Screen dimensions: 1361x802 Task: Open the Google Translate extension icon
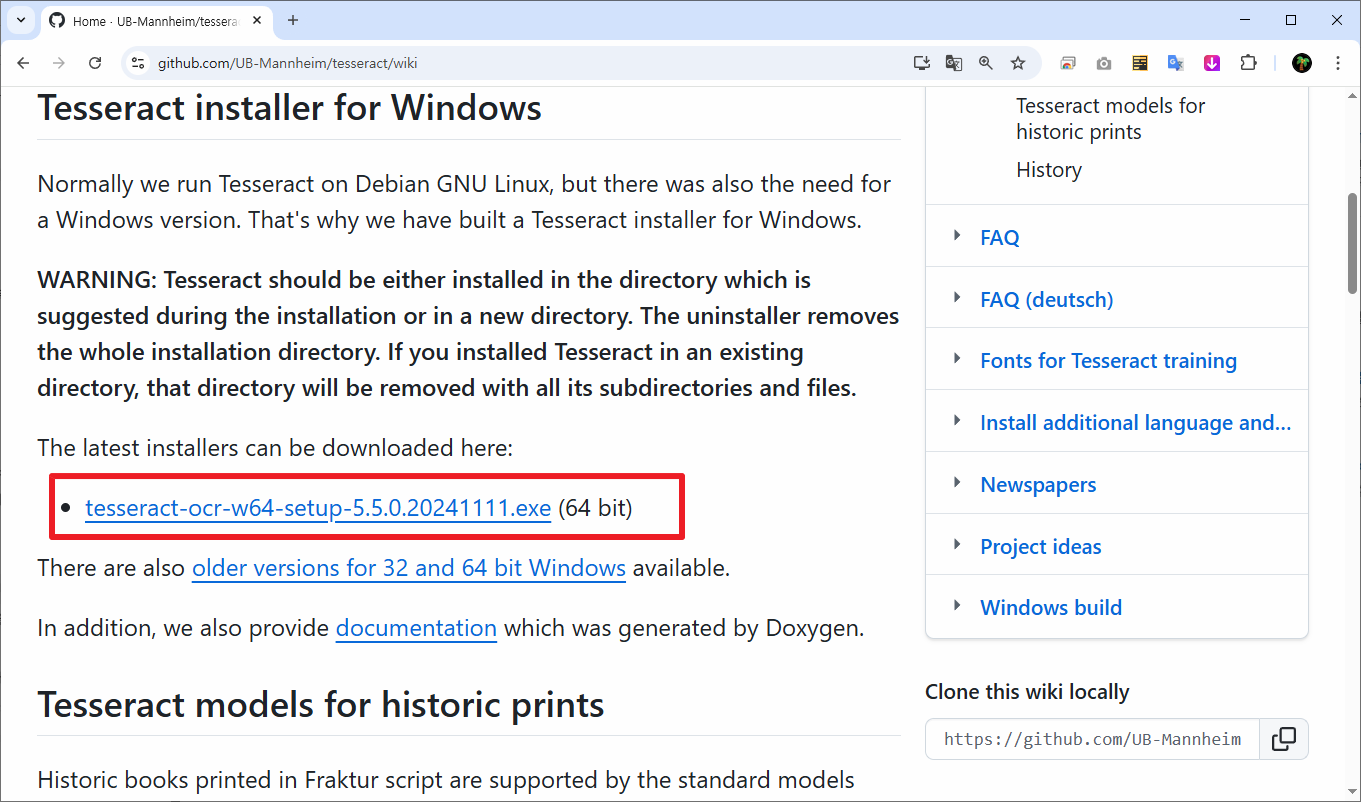click(1176, 63)
